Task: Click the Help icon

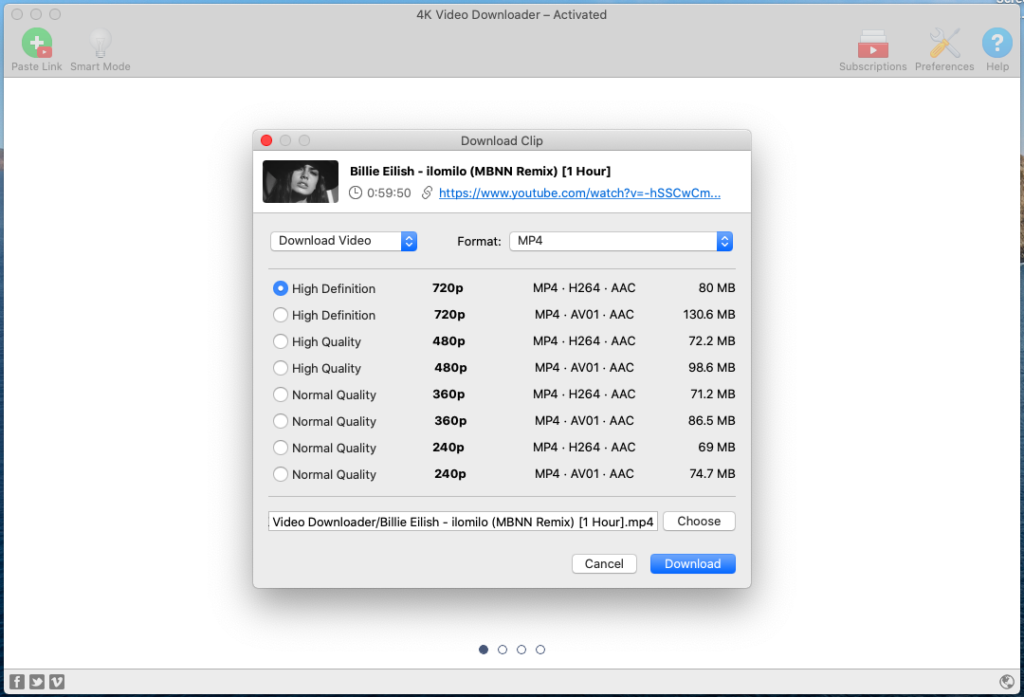Action: pyautogui.click(x=996, y=42)
